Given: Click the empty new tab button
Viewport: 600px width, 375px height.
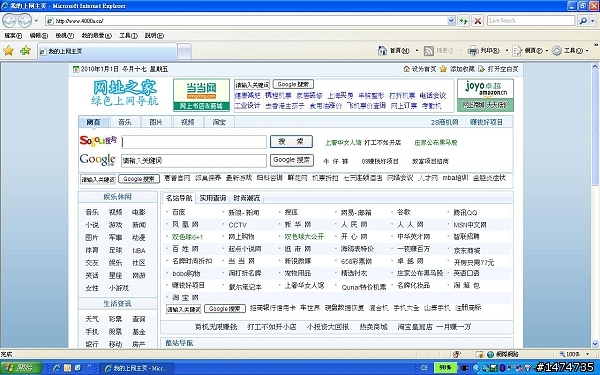Looking at the screenshot, I should tap(184, 51).
